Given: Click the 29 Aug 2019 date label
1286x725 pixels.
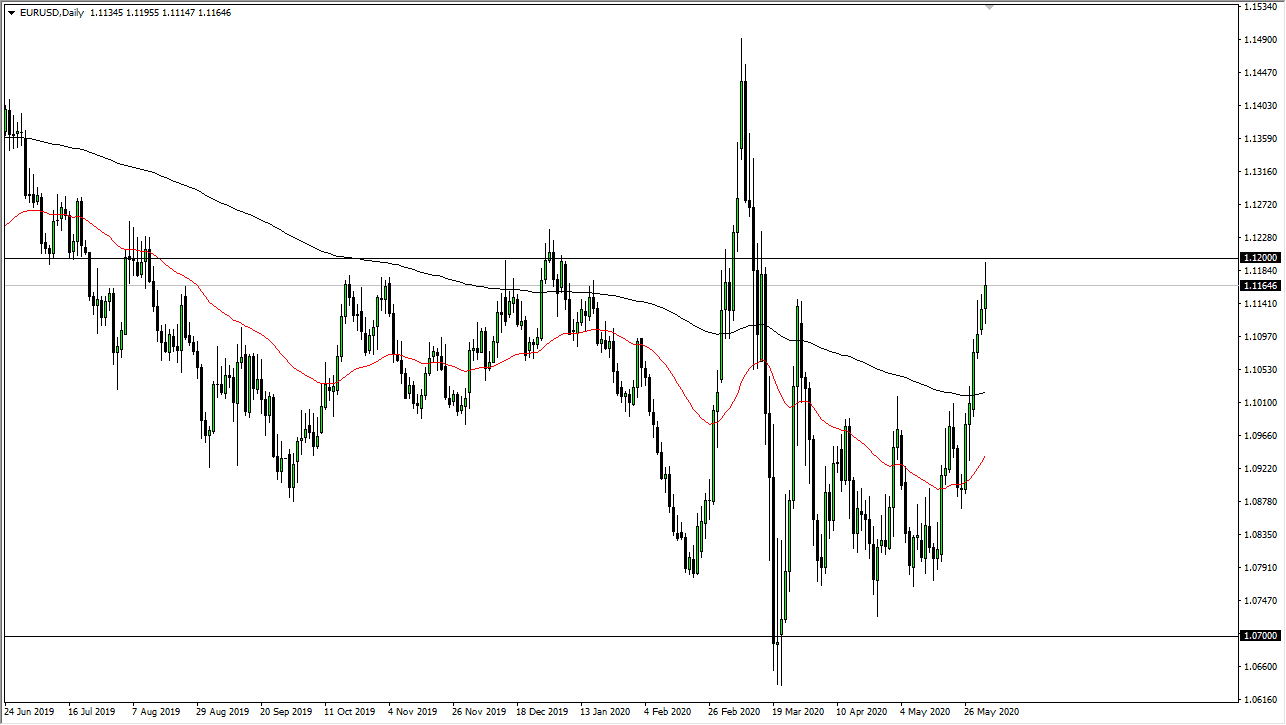Looking at the screenshot, I should point(223,713).
